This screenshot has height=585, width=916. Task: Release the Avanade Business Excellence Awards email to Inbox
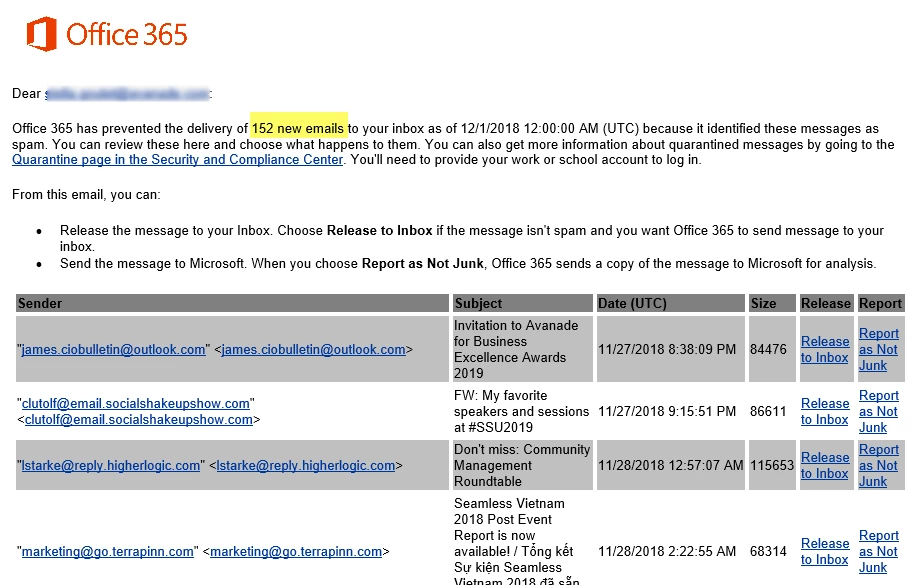pyautogui.click(x=825, y=349)
